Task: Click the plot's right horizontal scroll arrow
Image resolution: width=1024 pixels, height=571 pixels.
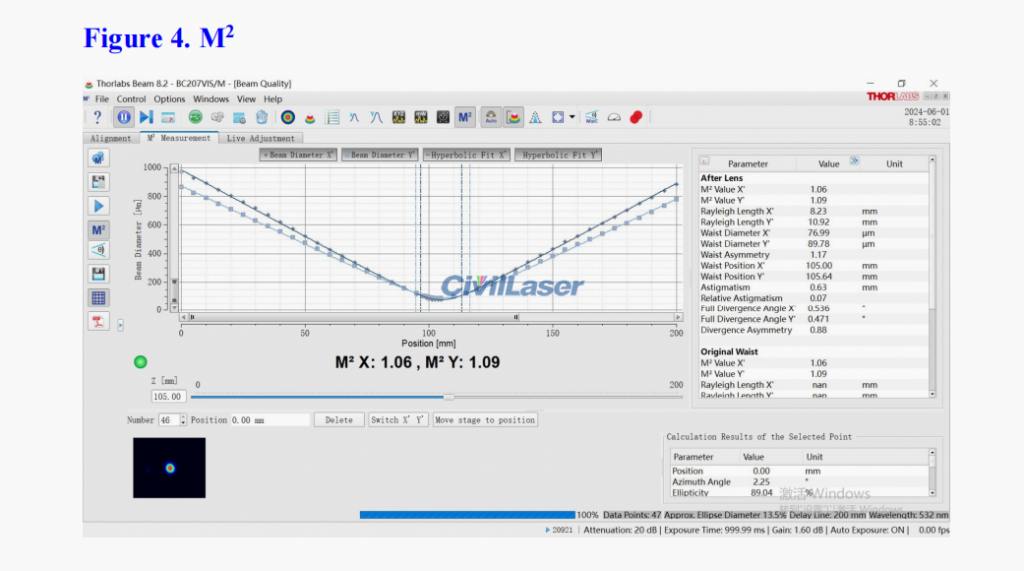Action: coord(678,317)
